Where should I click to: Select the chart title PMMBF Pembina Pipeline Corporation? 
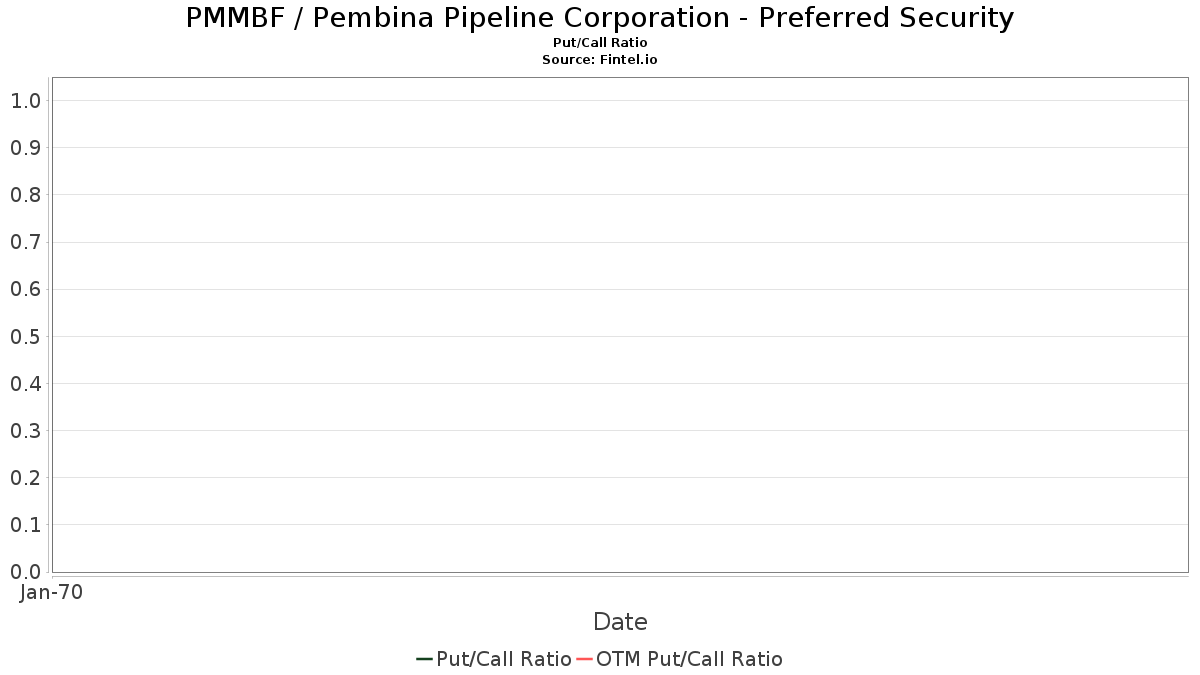coord(600,18)
